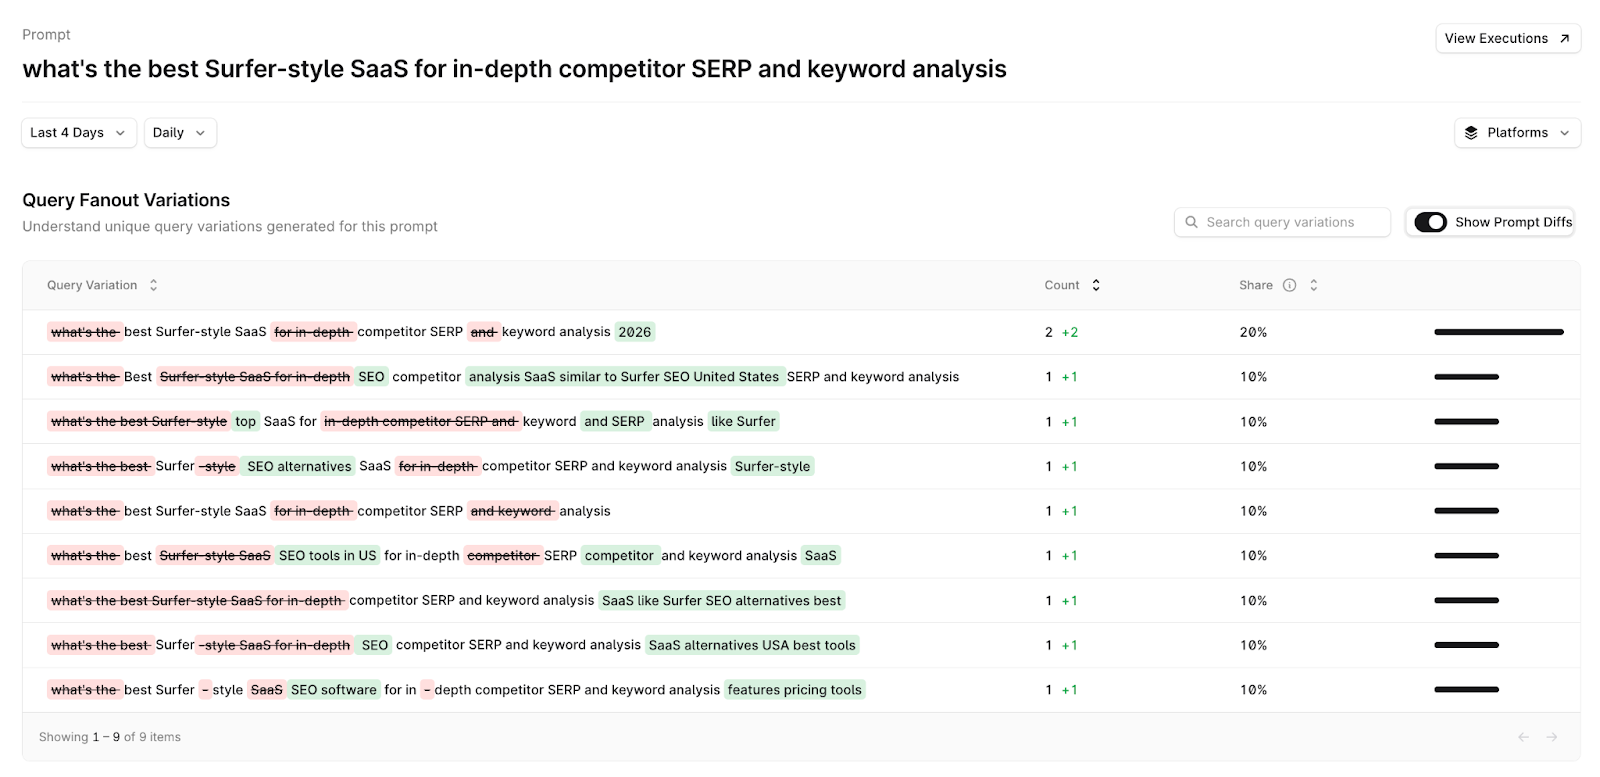Toggle off Show Prompt Diffs switch
This screenshot has height=777, width=1600.
(1430, 222)
